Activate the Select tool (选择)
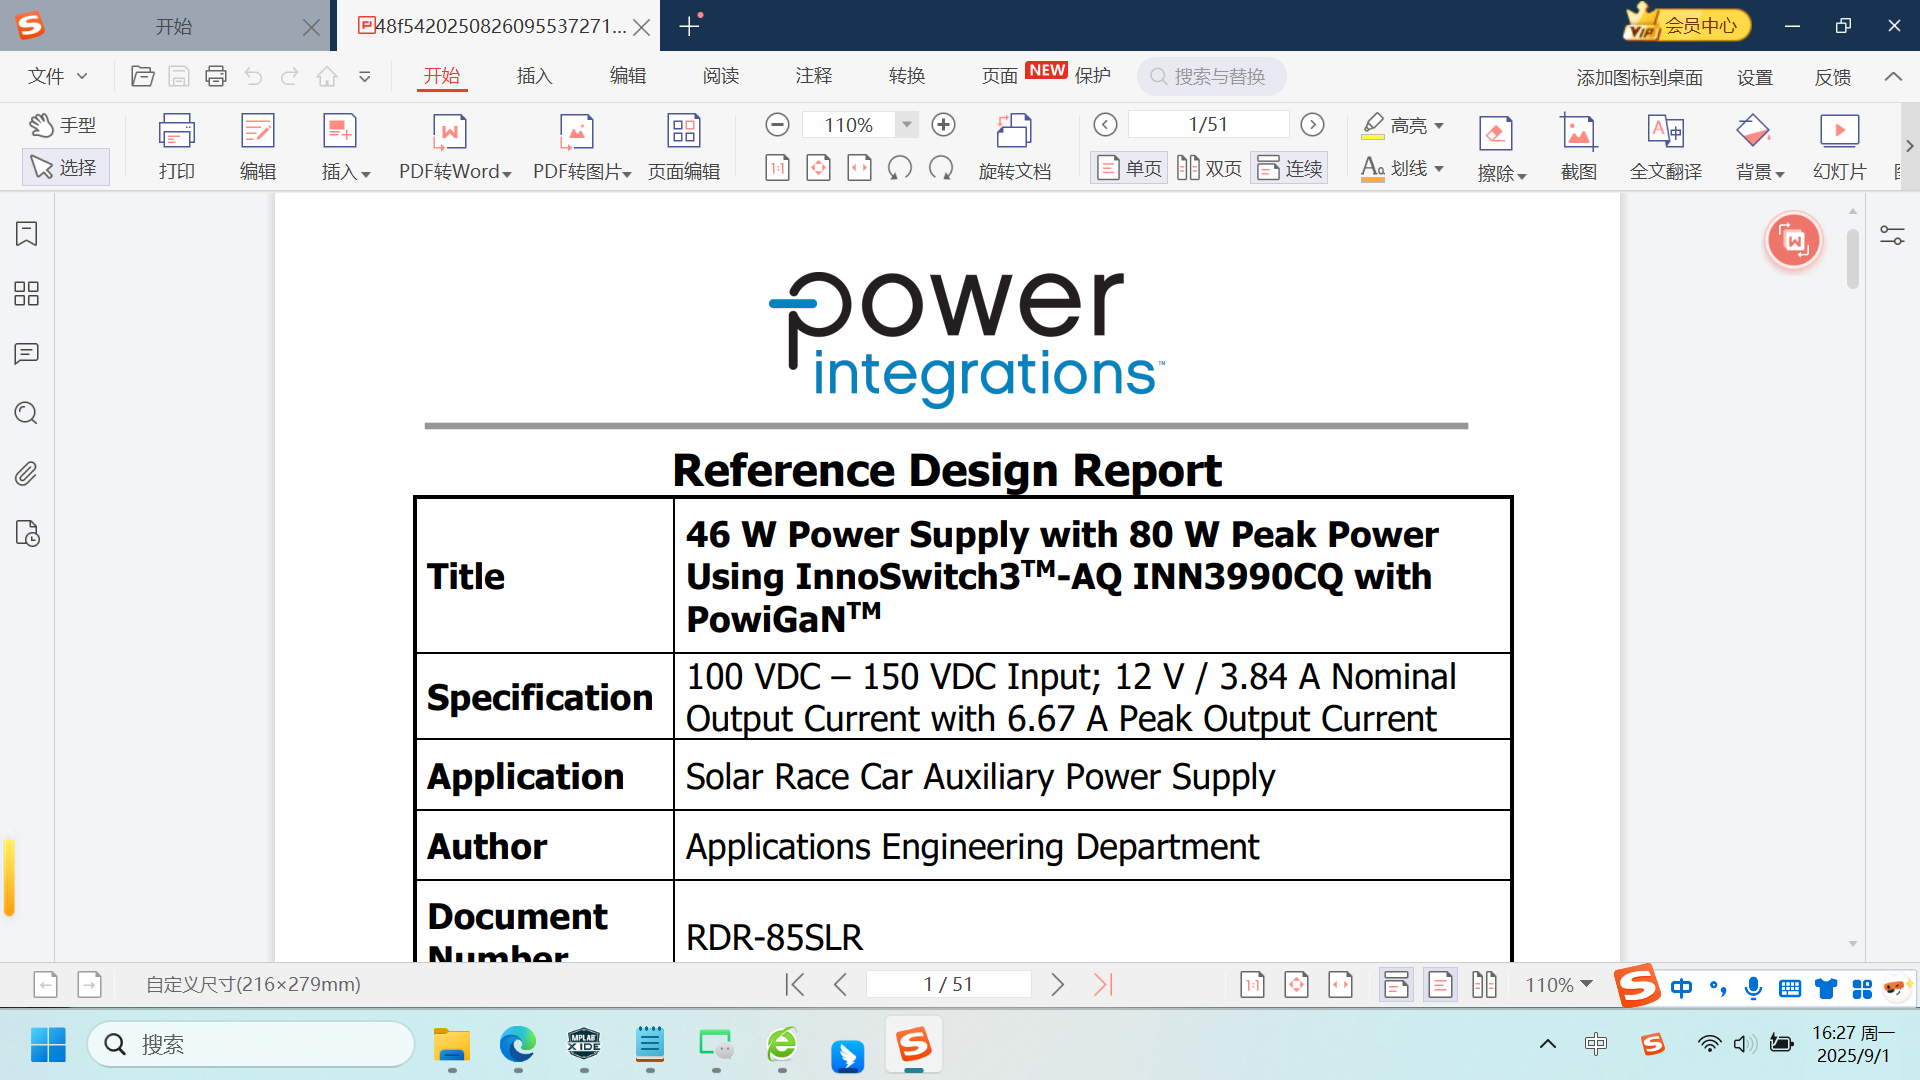 tap(65, 167)
